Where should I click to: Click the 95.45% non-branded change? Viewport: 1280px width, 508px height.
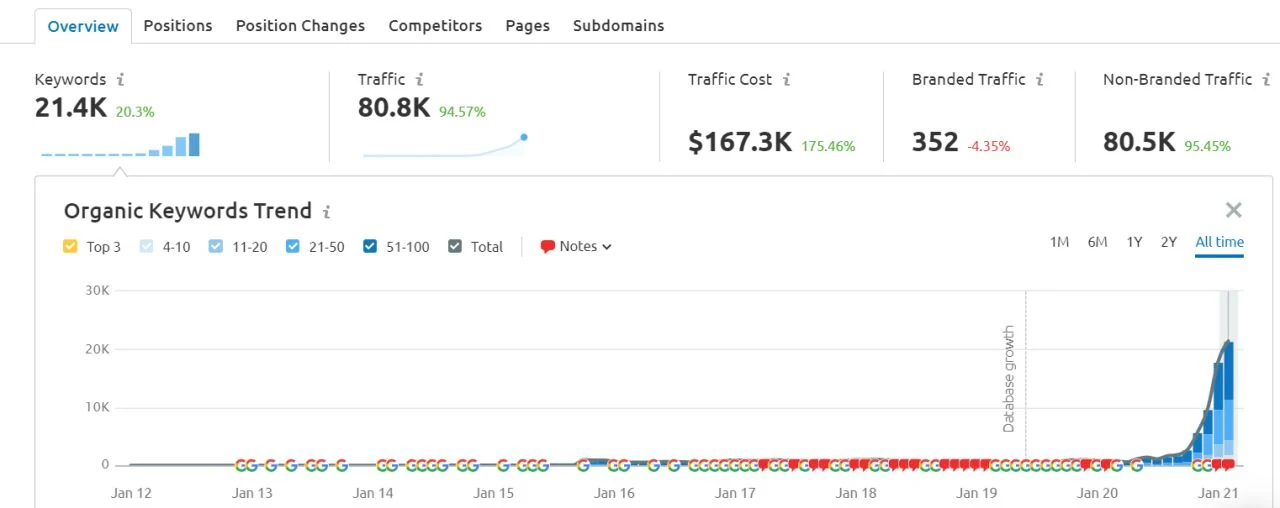[x=1208, y=146]
